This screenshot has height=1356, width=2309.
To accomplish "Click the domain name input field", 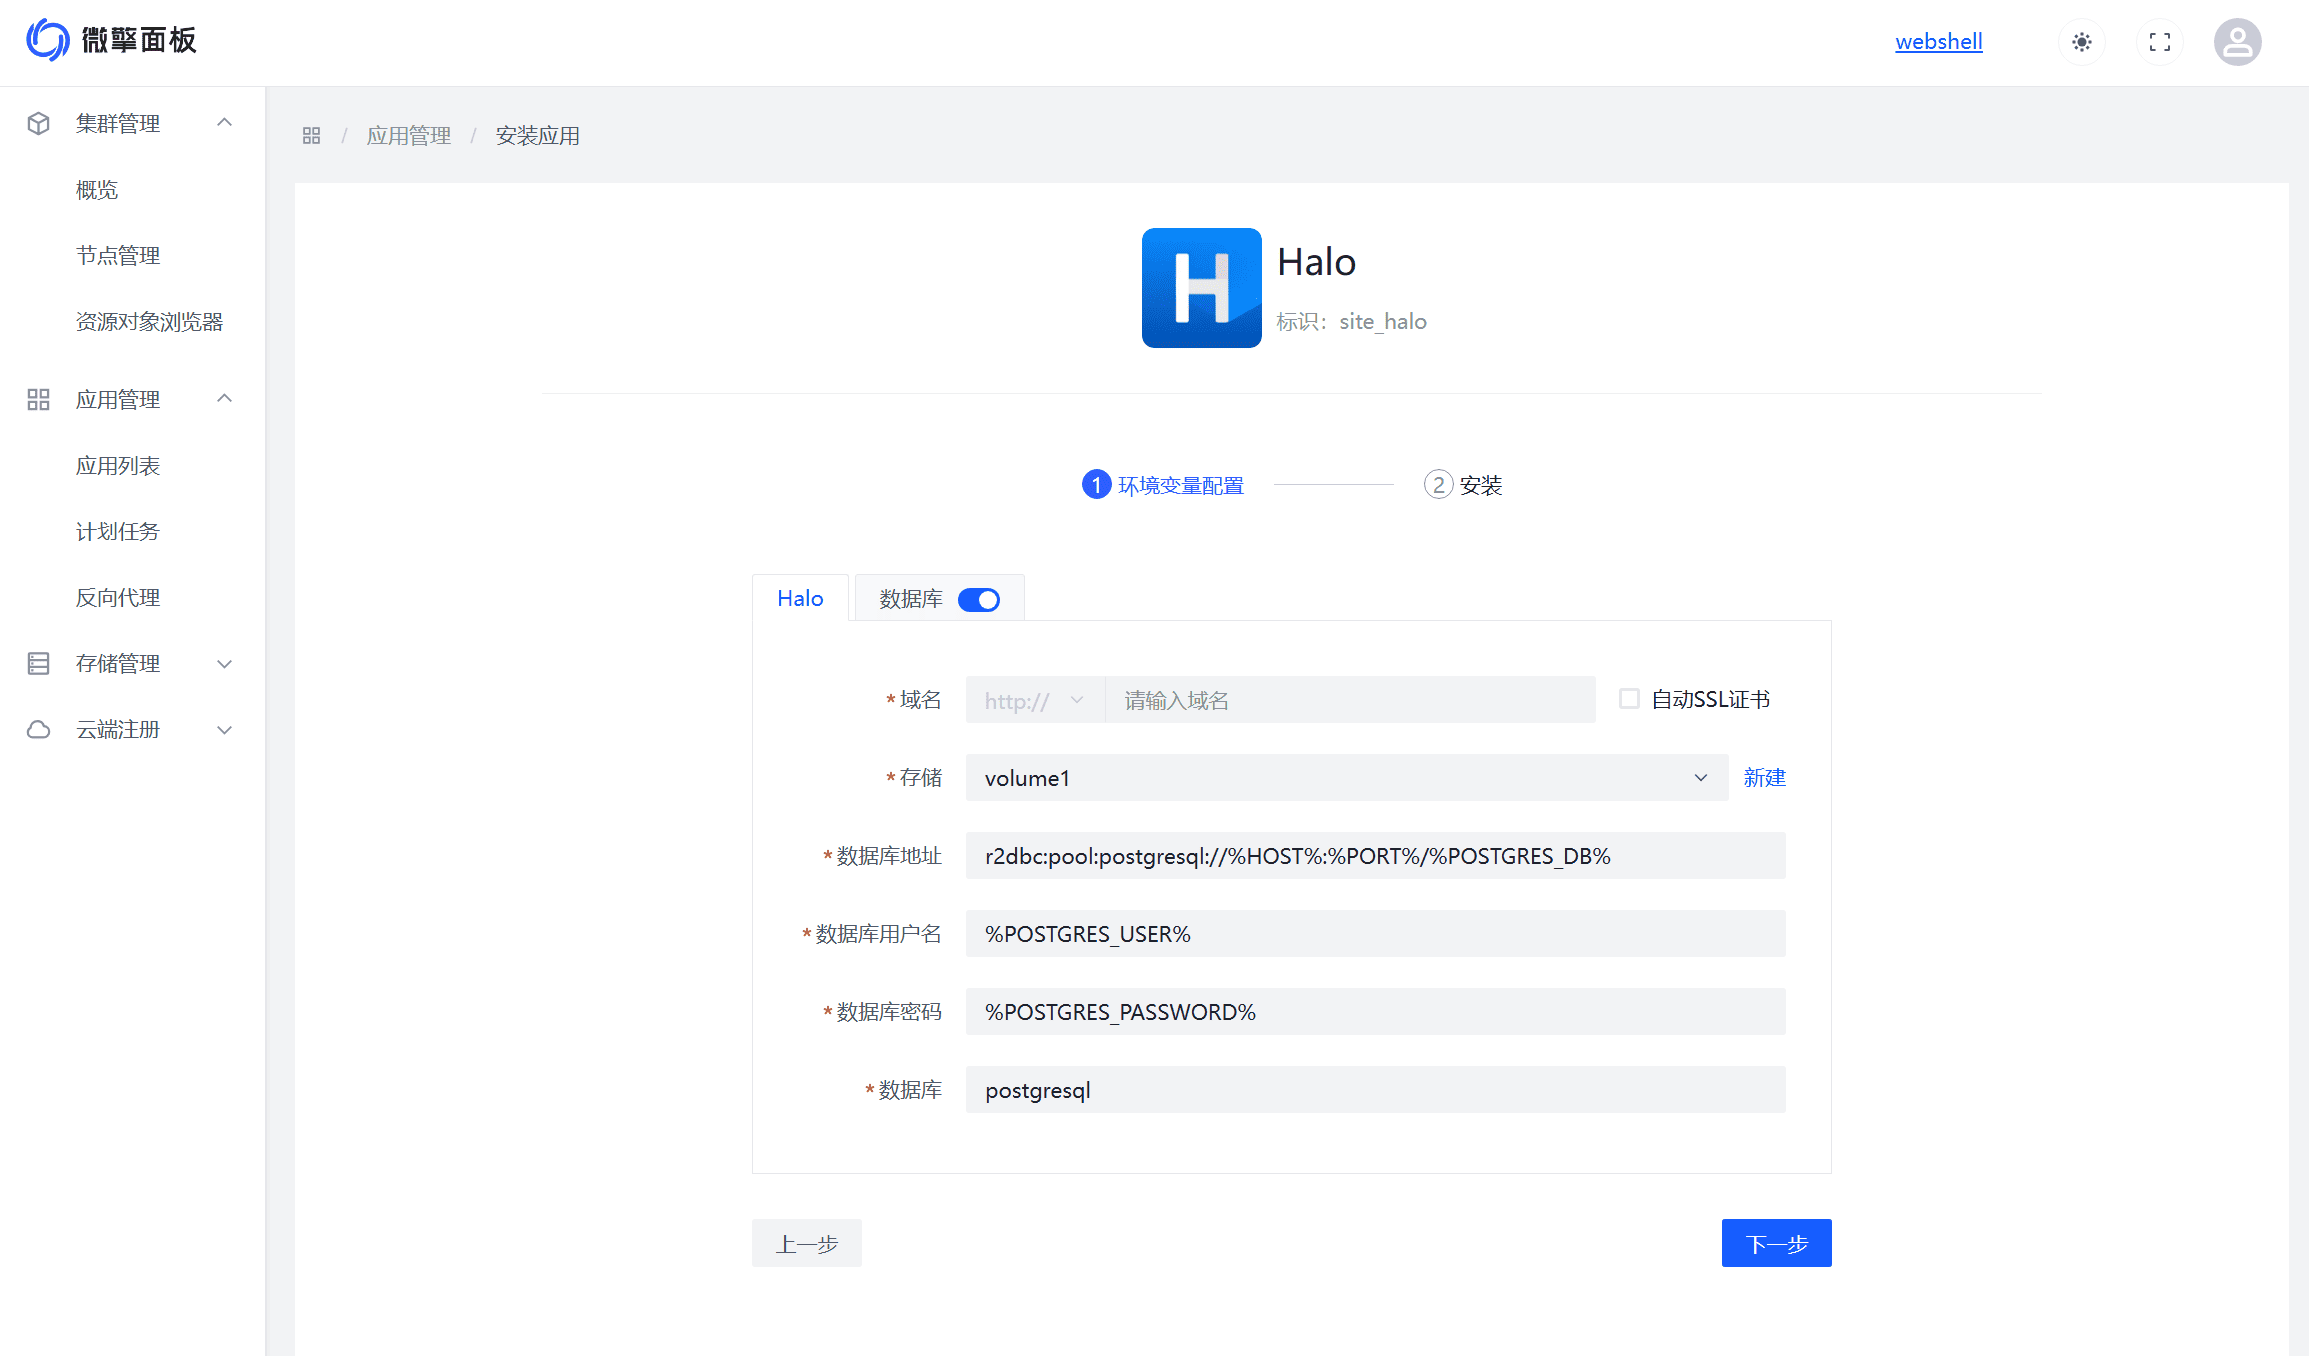I will point(1348,700).
